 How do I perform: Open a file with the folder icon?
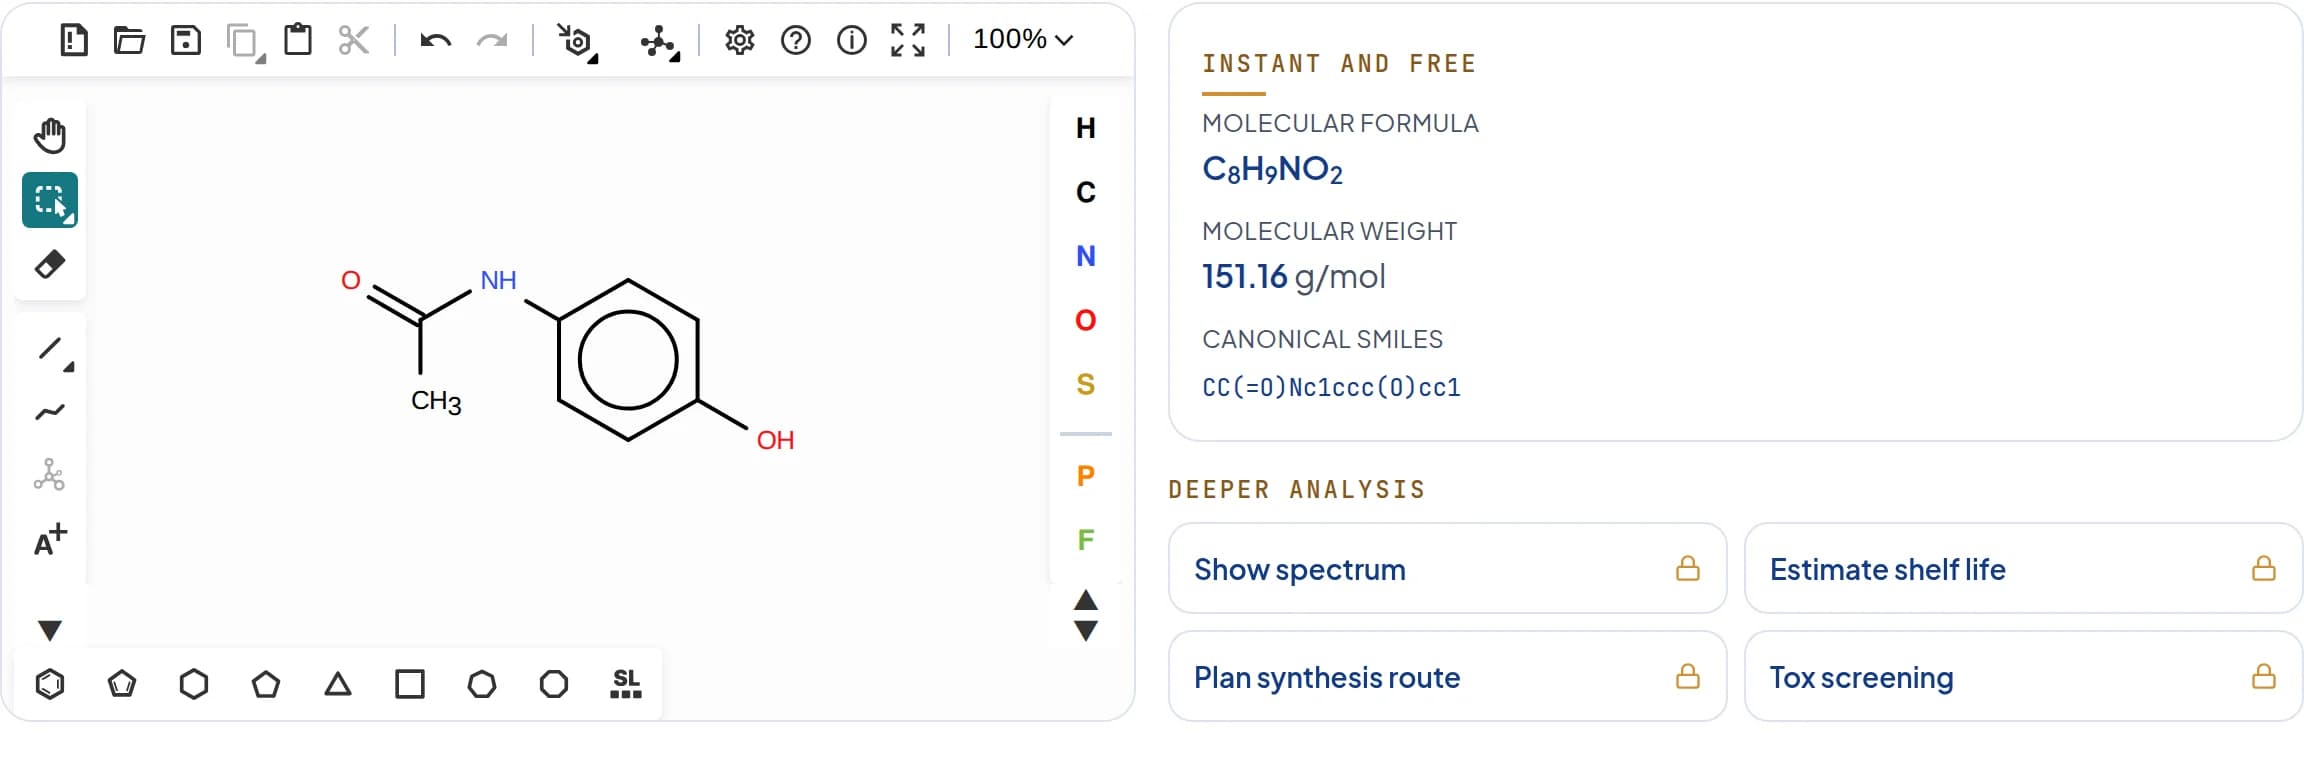(x=130, y=40)
